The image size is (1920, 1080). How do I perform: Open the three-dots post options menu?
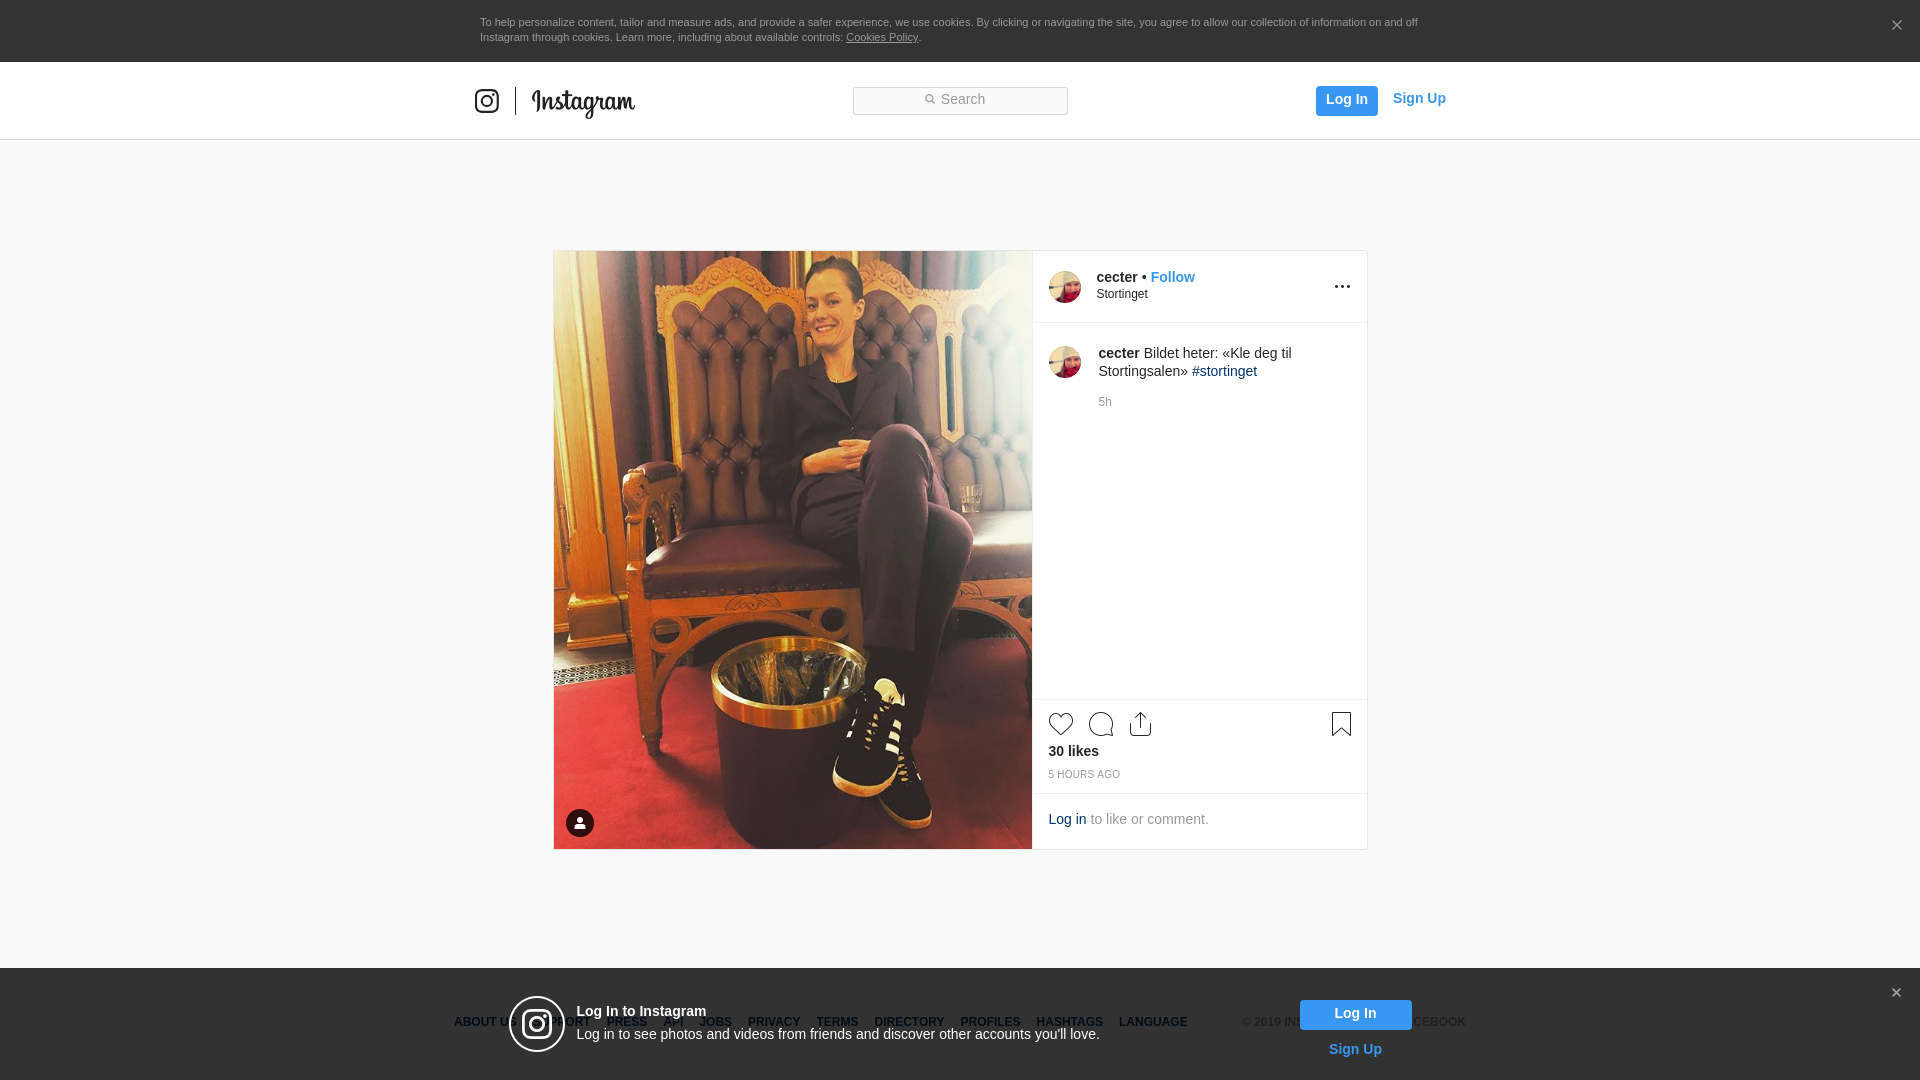coord(1342,287)
